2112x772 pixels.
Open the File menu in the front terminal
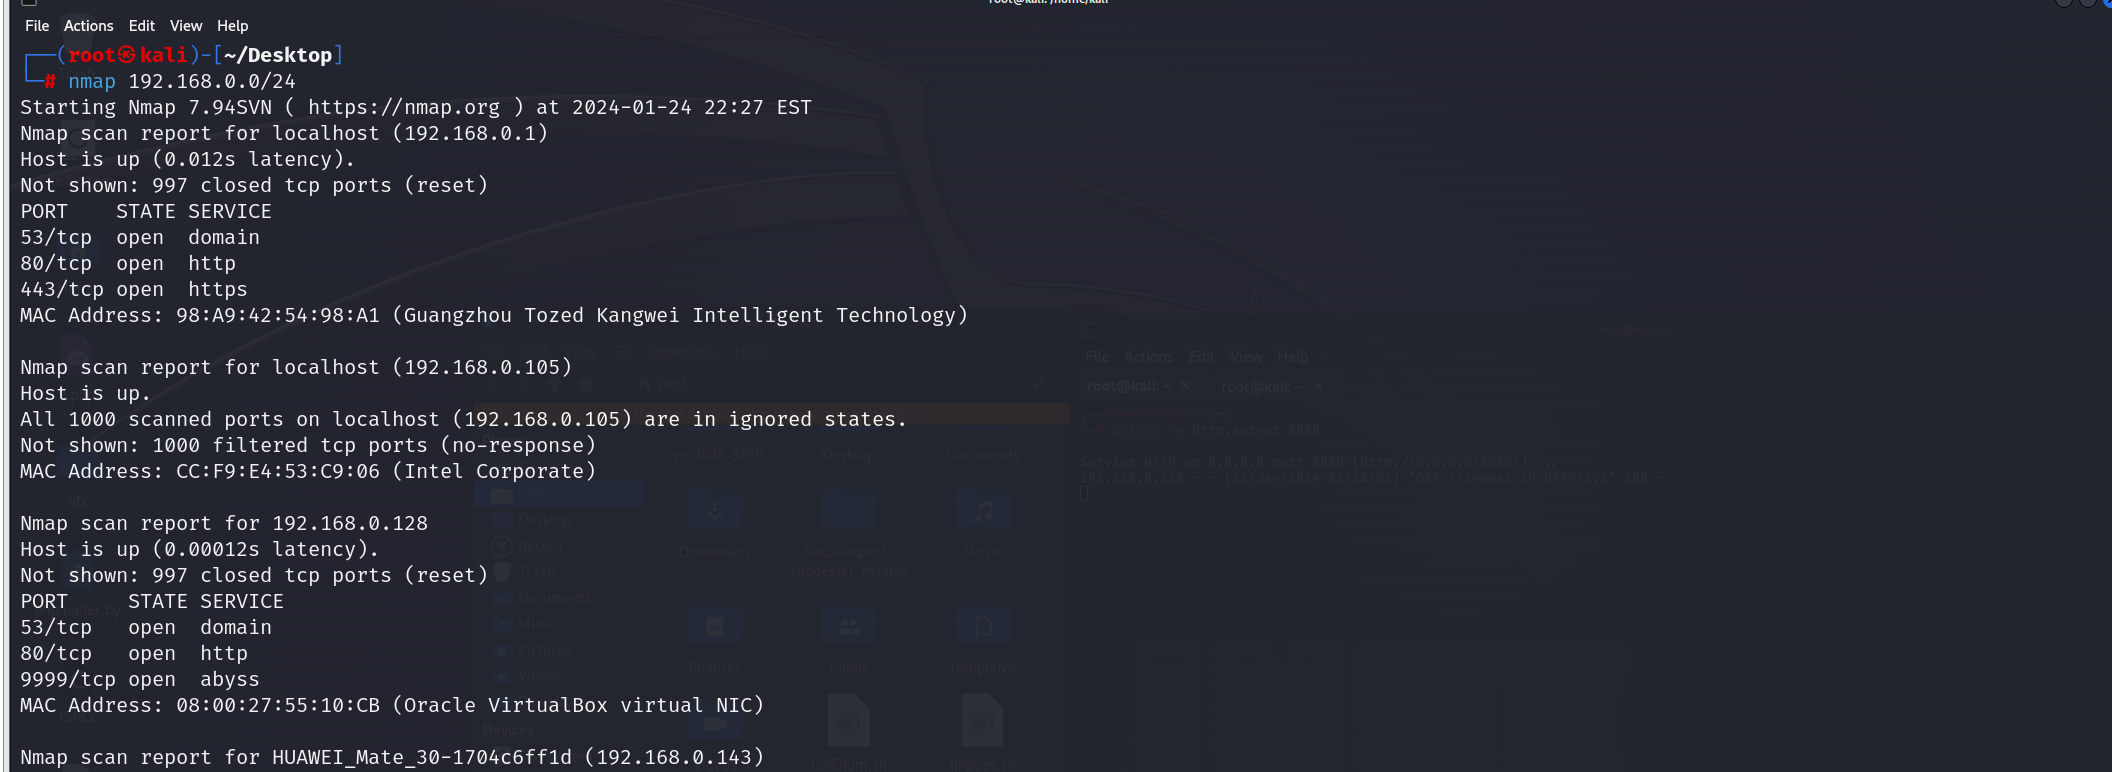(x=37, y=26)
